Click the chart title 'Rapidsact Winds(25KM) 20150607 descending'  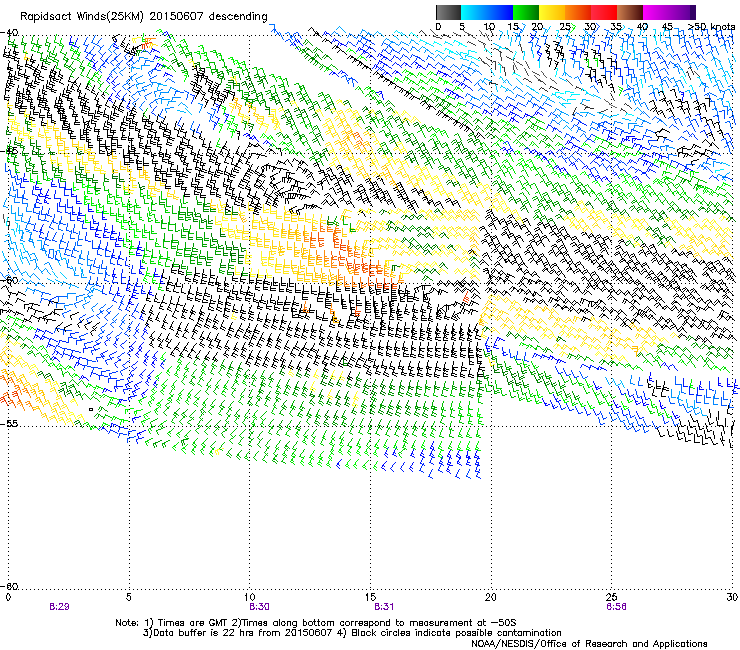click(143, 17)
